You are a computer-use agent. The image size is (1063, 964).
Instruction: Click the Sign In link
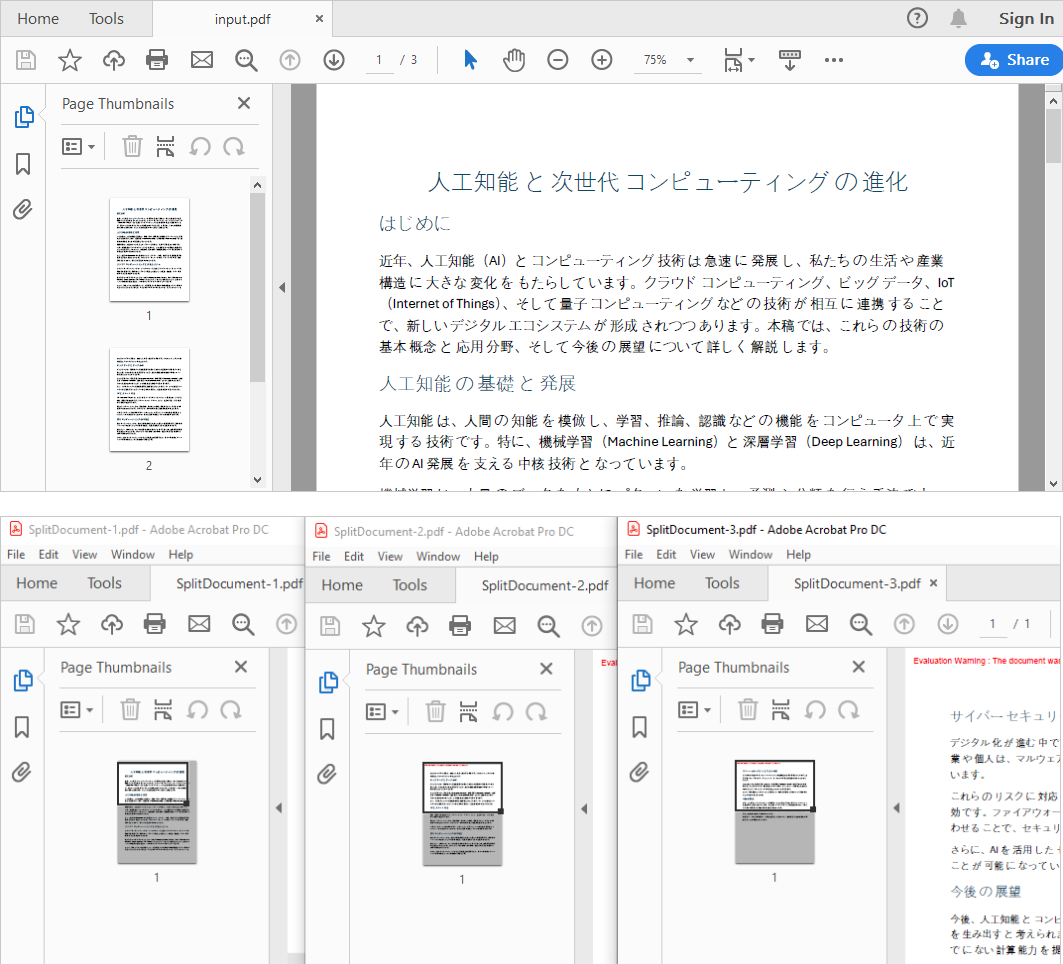pyautogui.click(x=1026, y=18)
